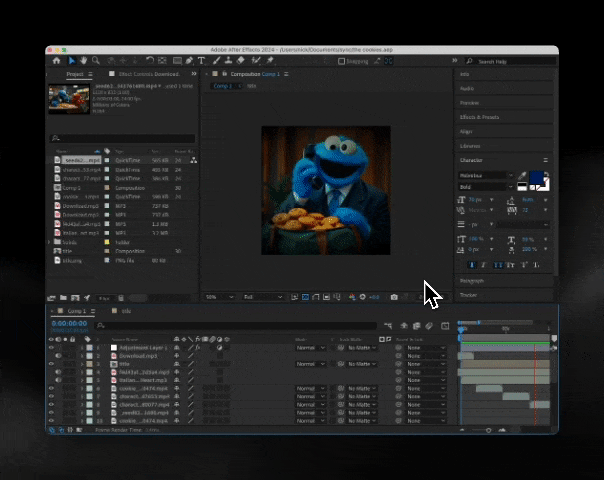The width and height of the screenshot is (604, 480).
Task: Hide layer 6 cookie mp4 eye toggle
Action: [x=51, y=388]
